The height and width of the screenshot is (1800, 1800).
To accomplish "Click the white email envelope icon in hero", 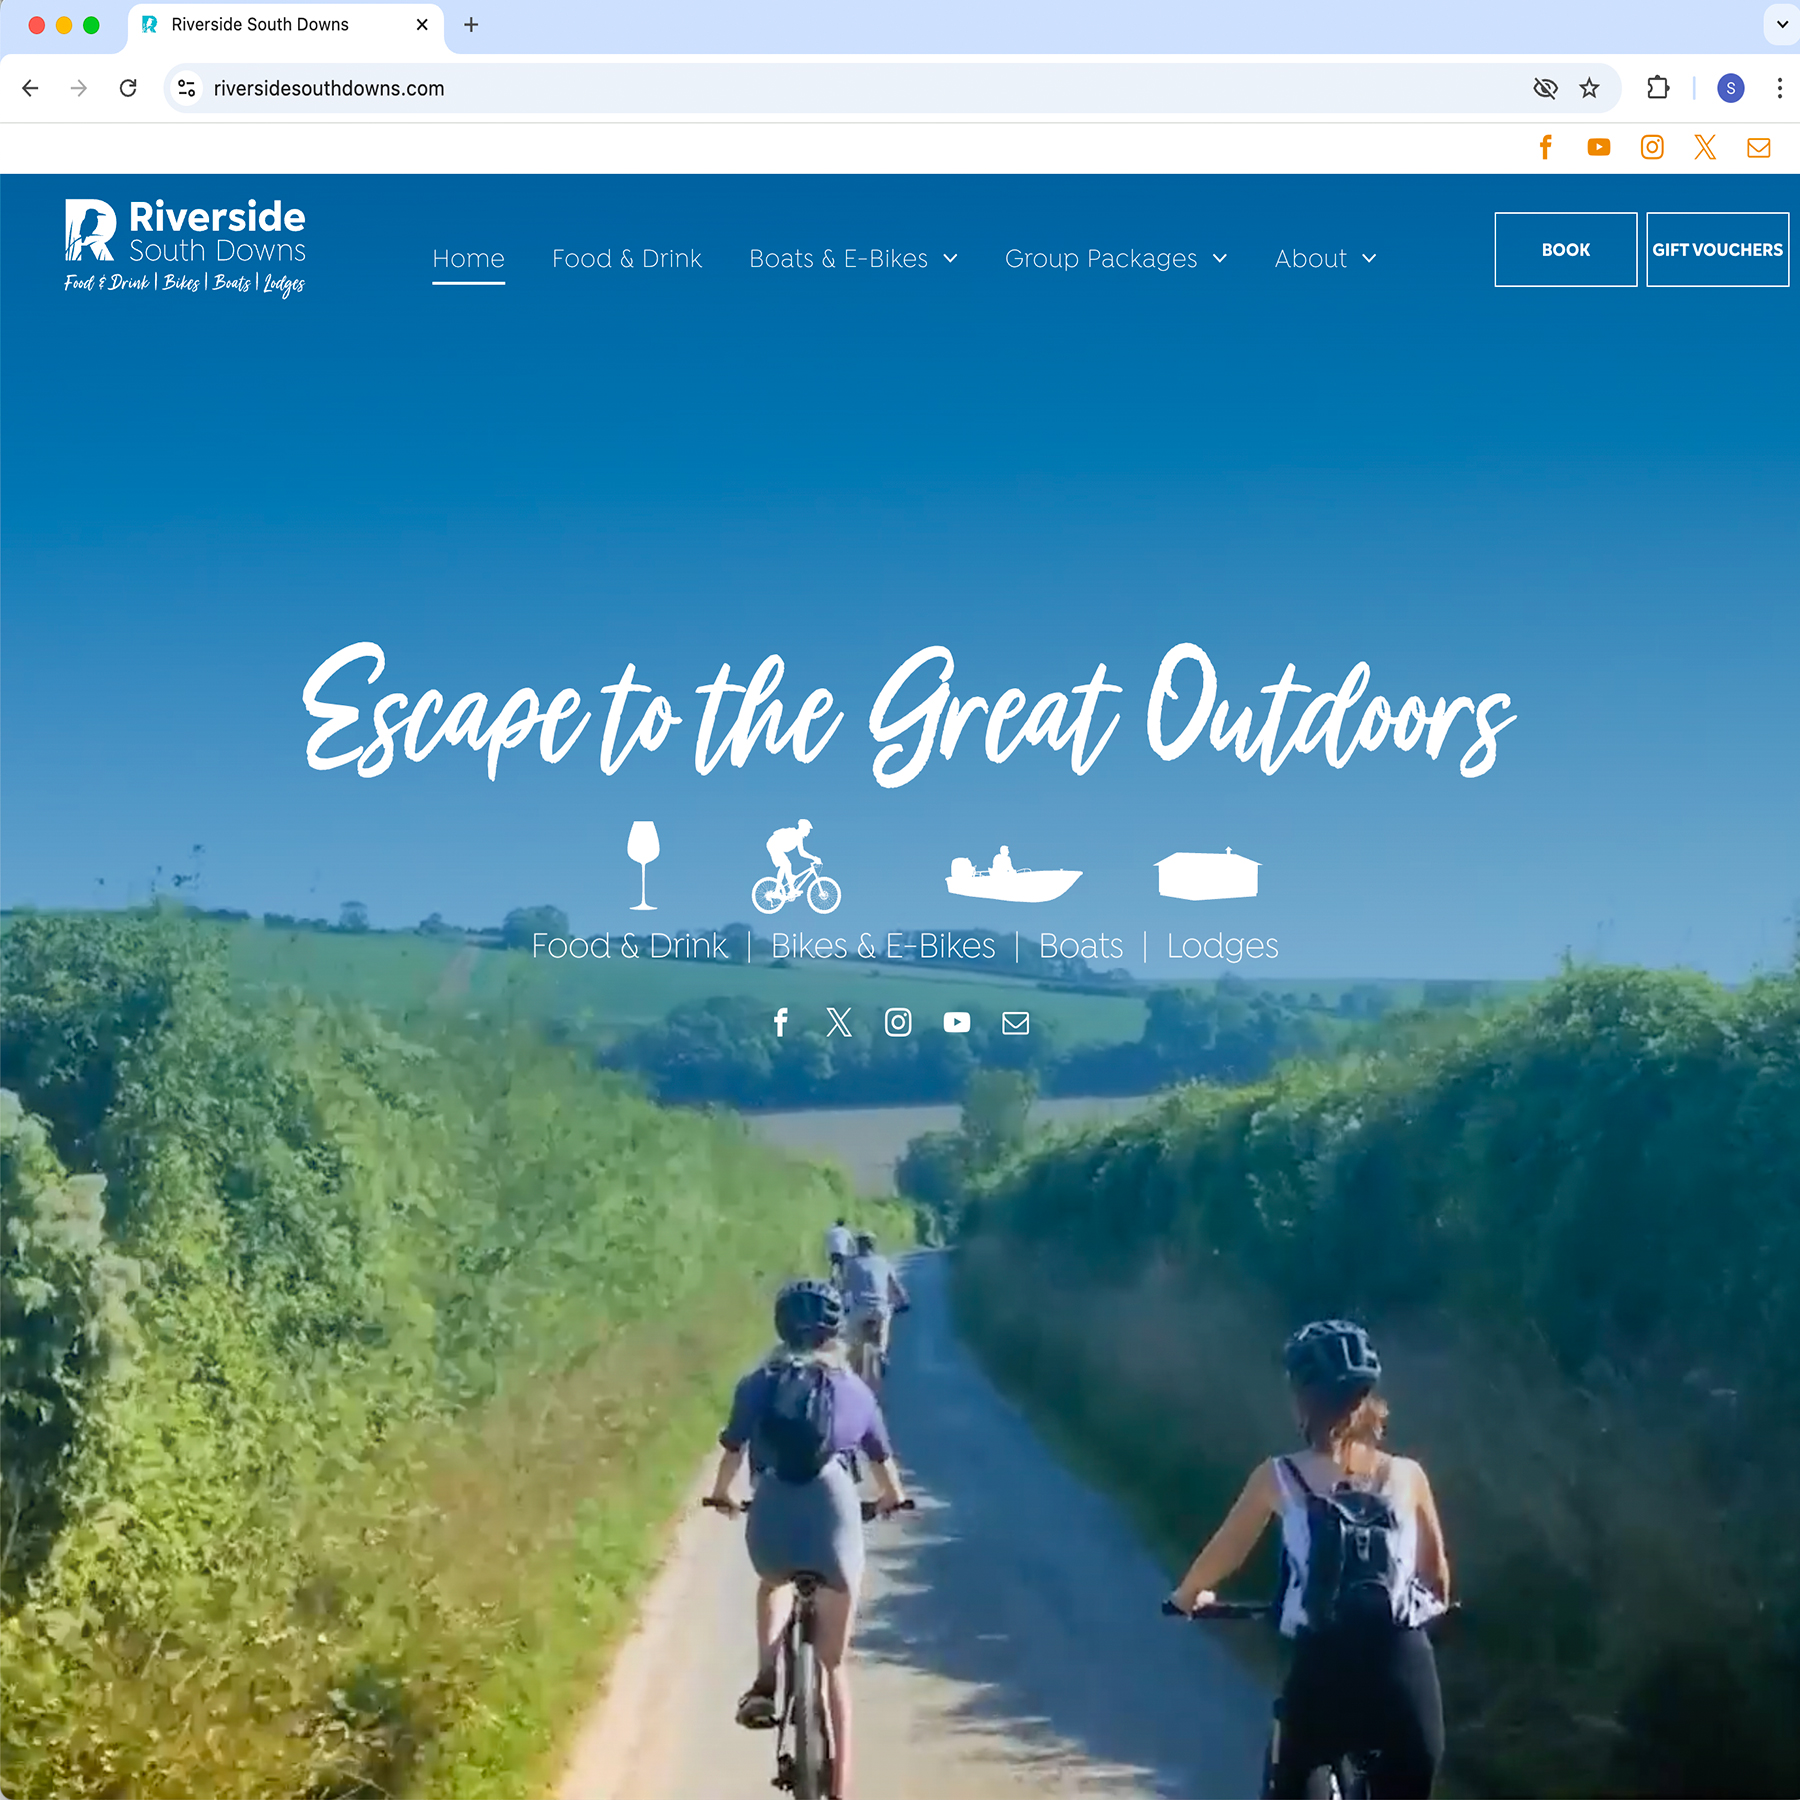I will click(x=1015, y=1022).
